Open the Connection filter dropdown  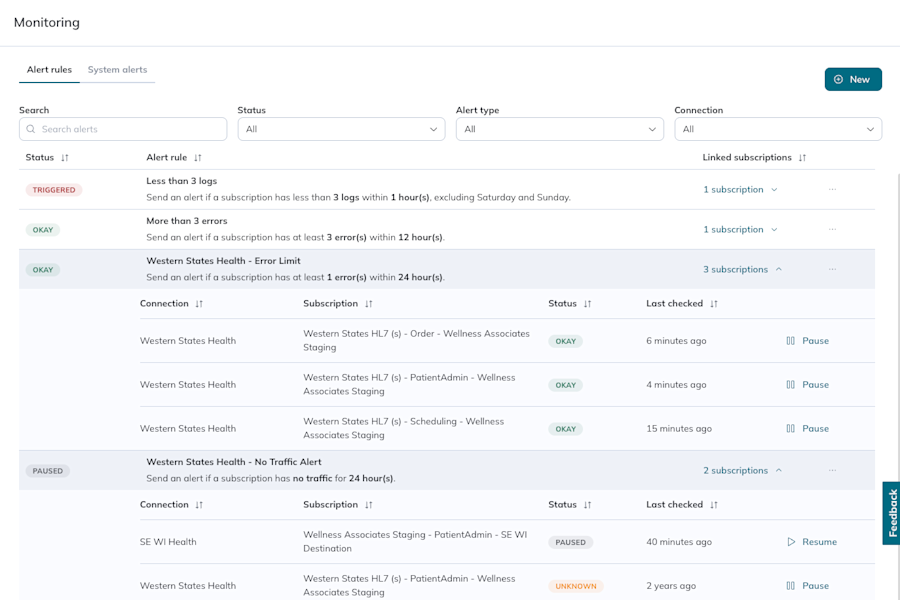point(778,129)
